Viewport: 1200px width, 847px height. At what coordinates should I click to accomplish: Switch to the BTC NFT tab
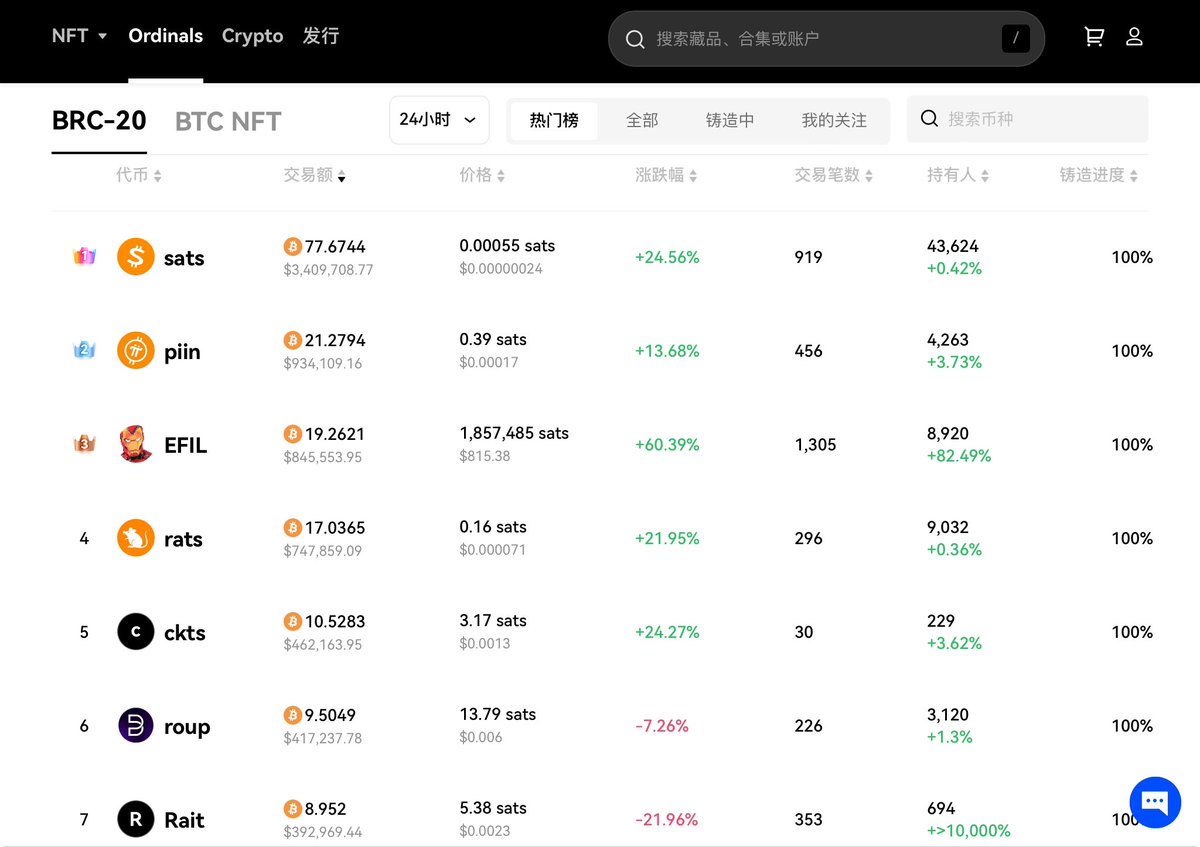click(228, 122)
